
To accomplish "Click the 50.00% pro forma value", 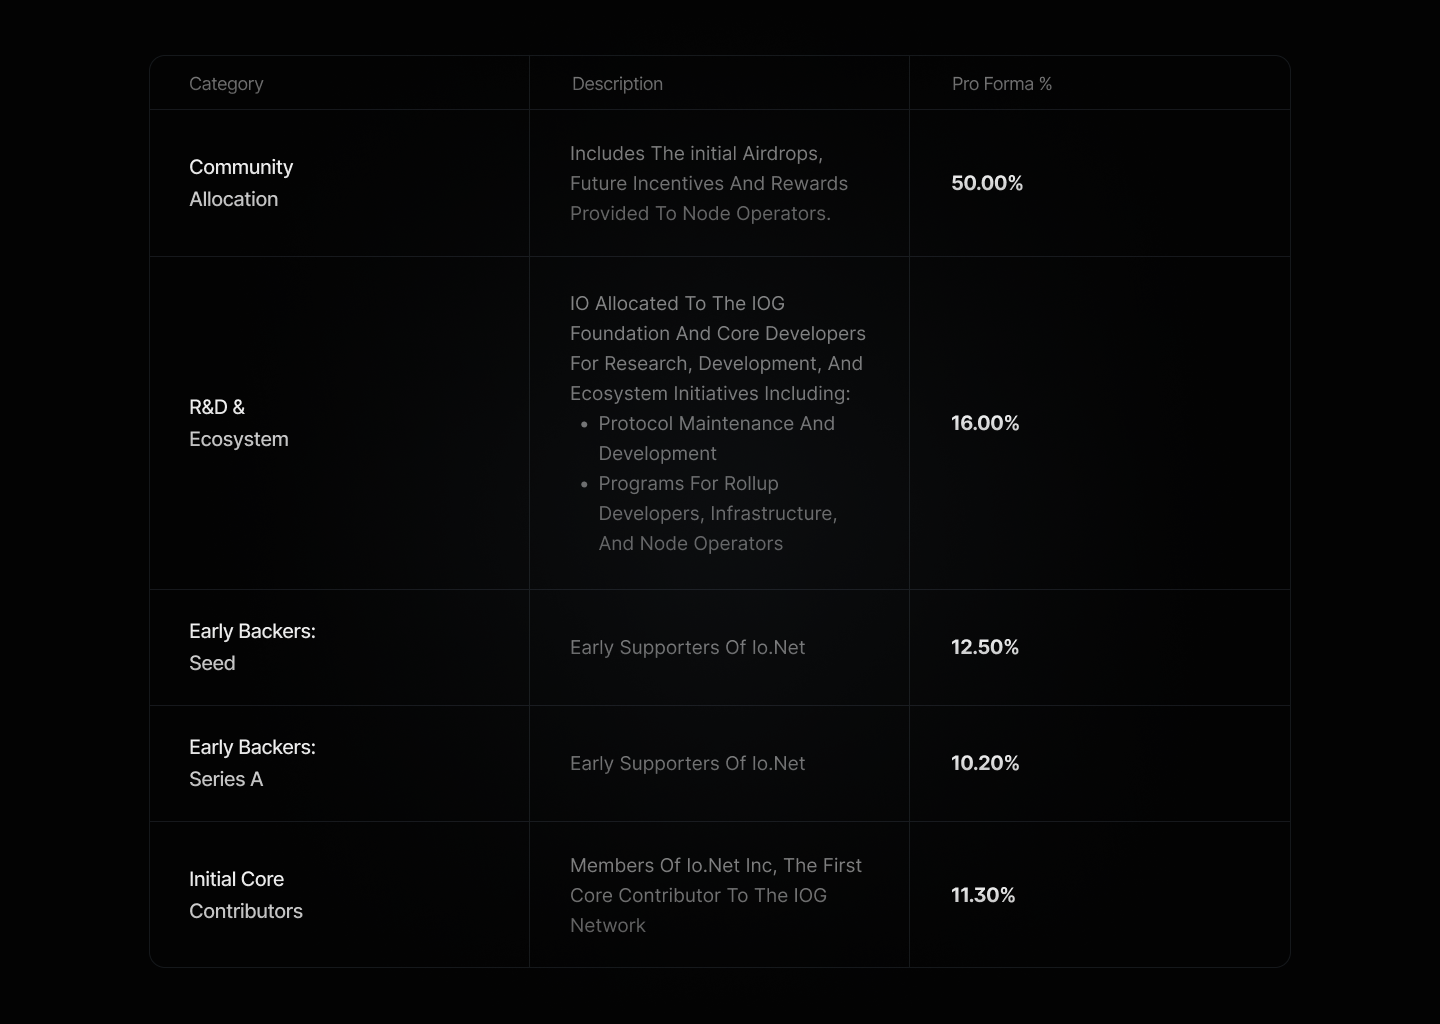I will tap(987, 183).
